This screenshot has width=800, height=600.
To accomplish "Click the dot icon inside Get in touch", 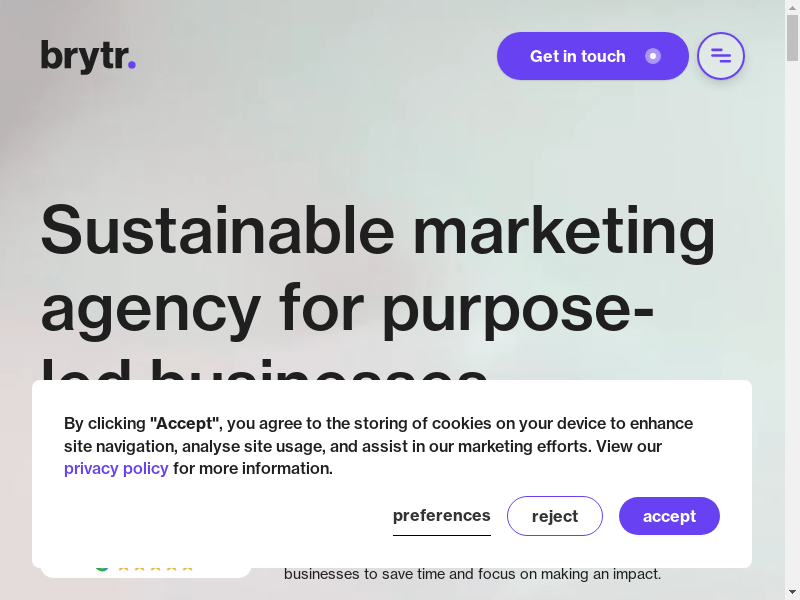I will [x=653, y=56].
